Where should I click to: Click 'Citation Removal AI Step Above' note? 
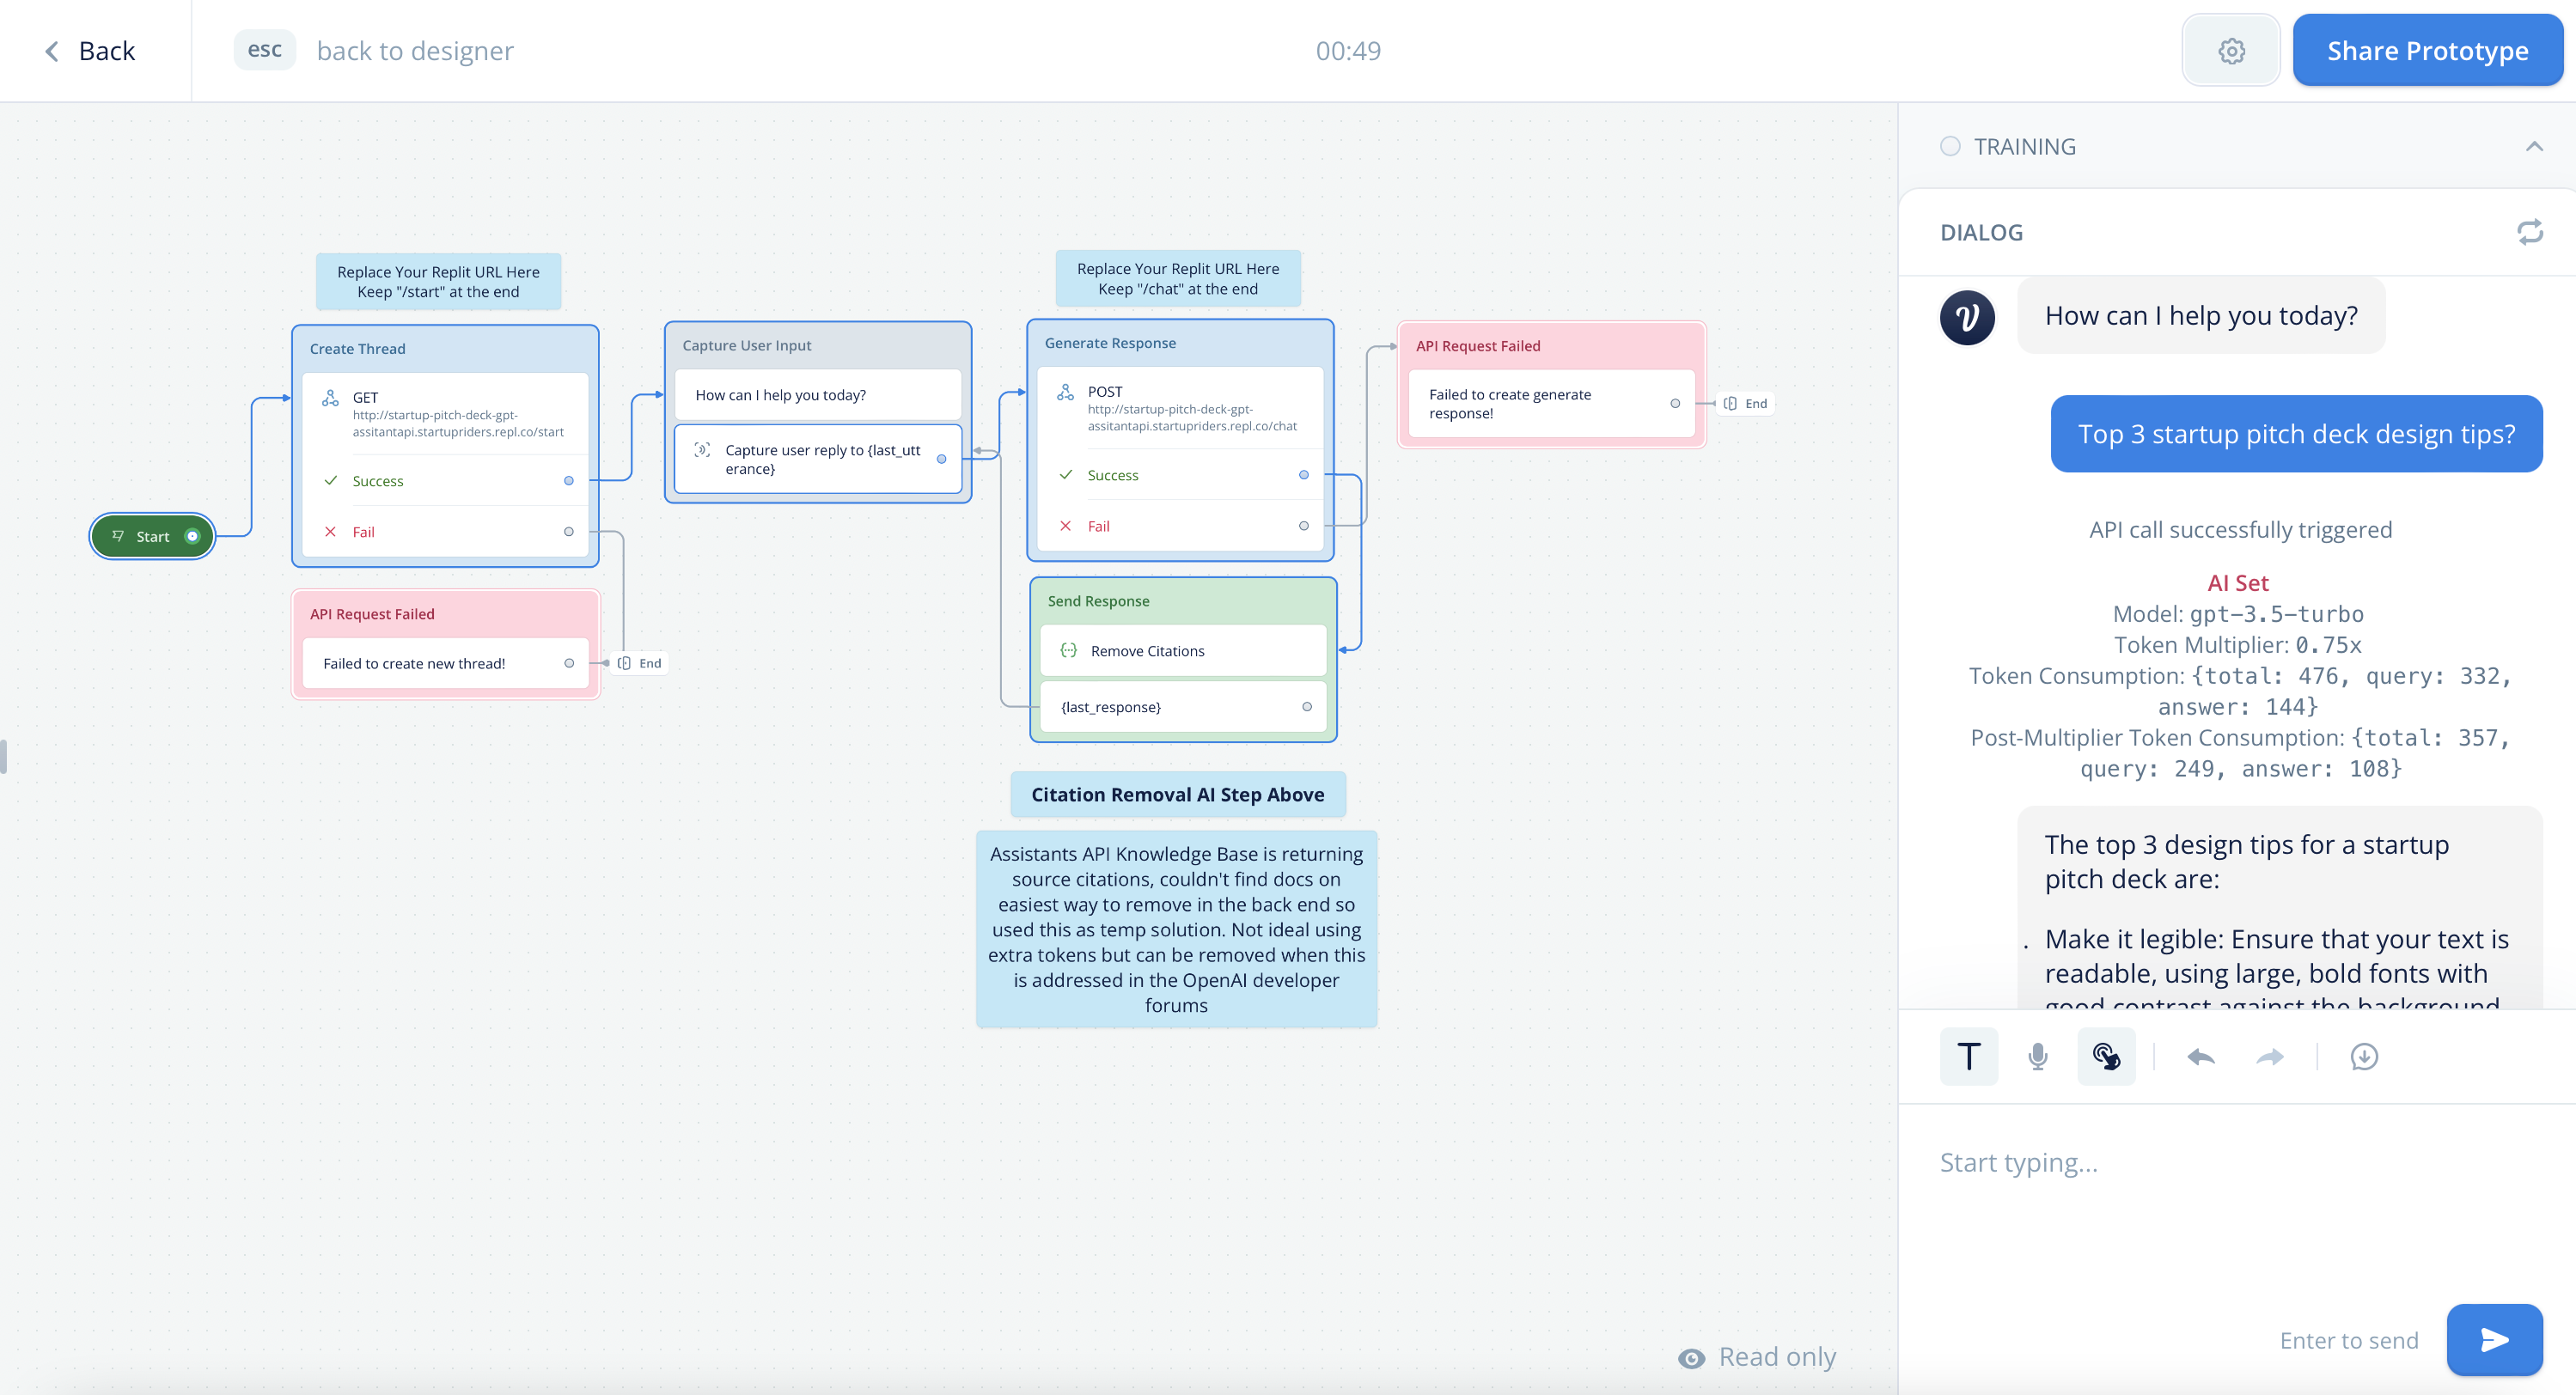1177,795
